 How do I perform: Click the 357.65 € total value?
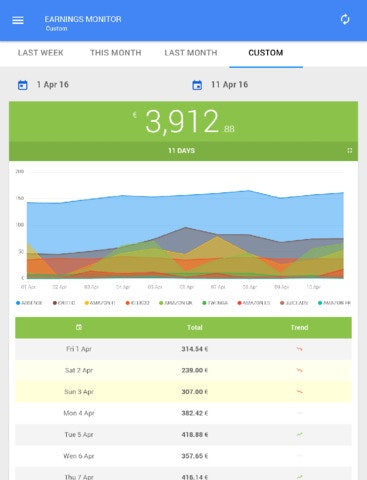pyautogui.click(x=195, y=456)
